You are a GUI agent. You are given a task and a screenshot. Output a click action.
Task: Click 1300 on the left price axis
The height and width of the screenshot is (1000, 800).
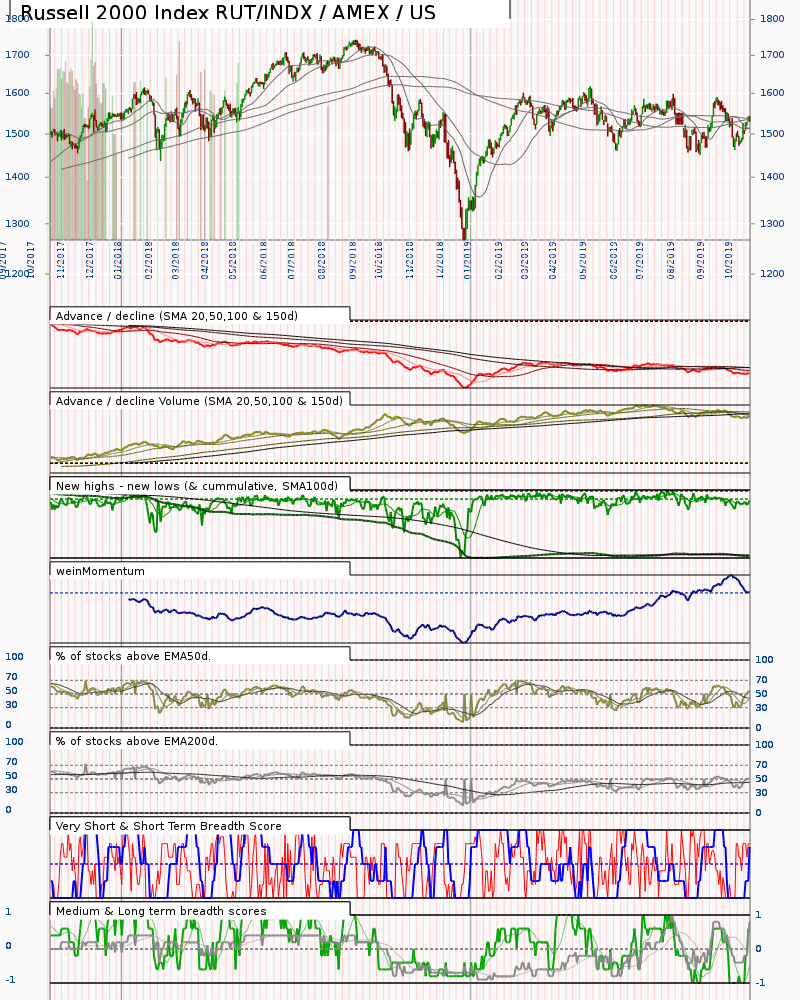point(17,224)
